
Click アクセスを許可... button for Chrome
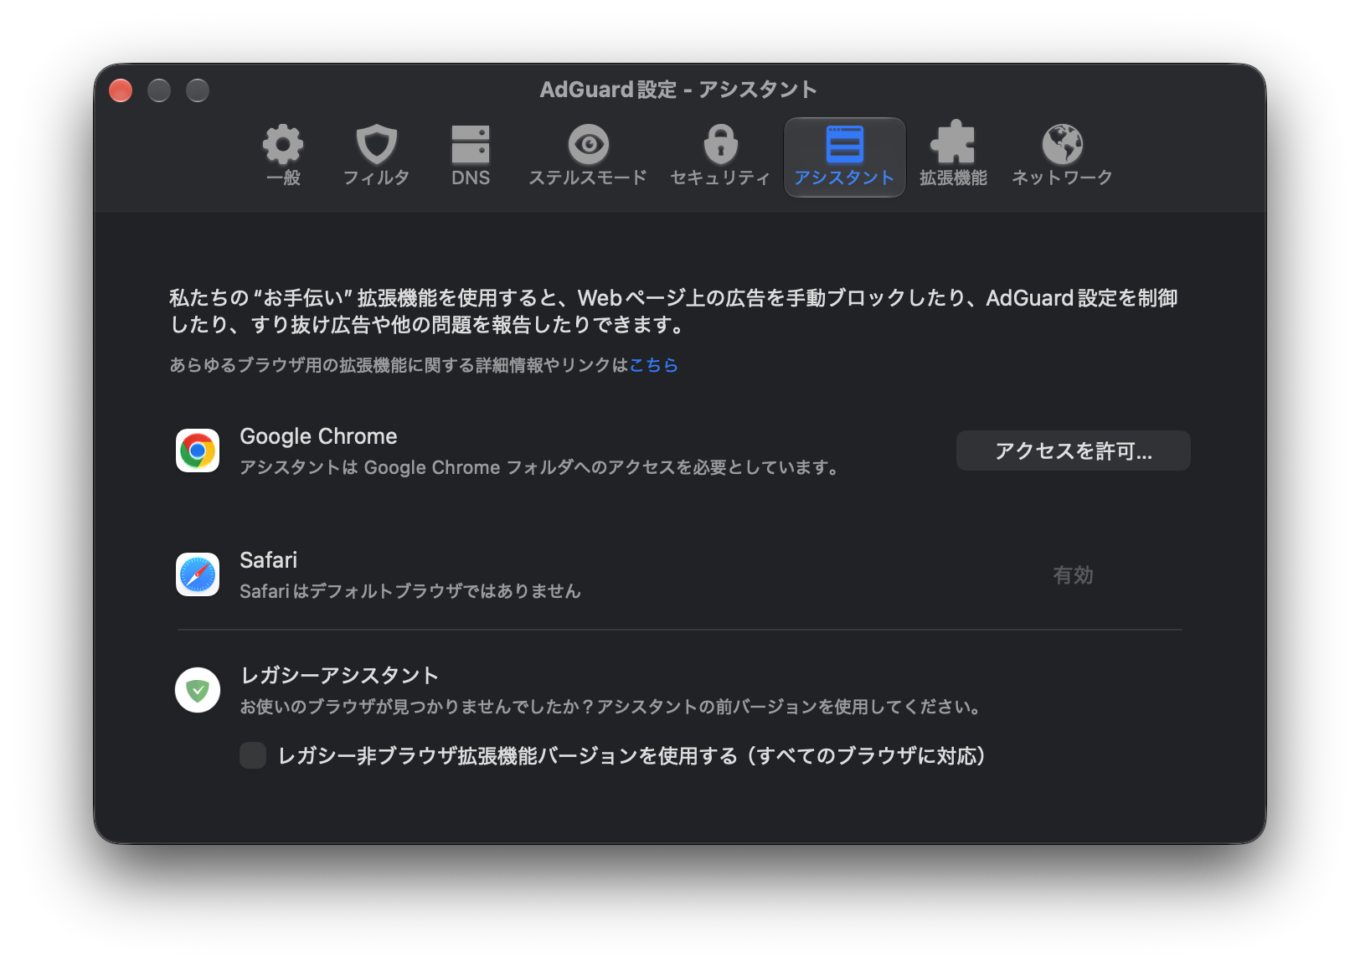1073,451
